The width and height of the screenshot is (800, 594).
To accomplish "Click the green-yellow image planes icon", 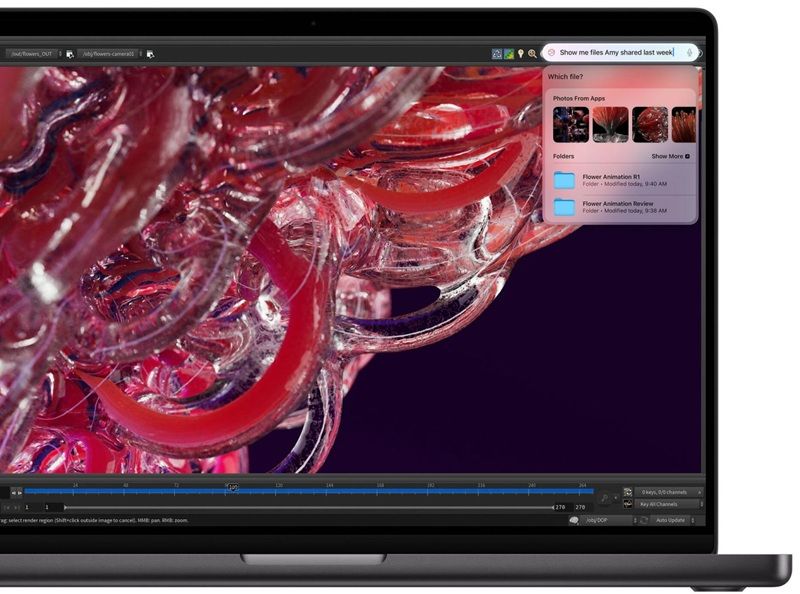I will (x=509, y=54).
